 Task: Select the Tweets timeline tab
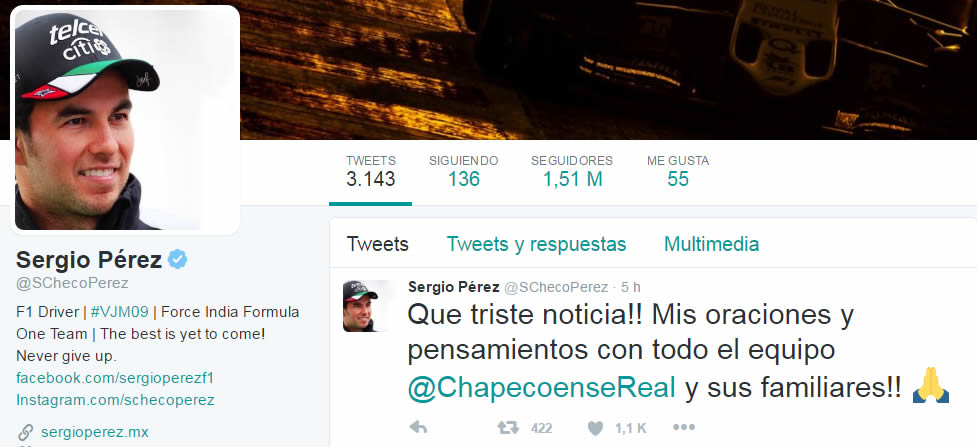[x=378, y=244]
